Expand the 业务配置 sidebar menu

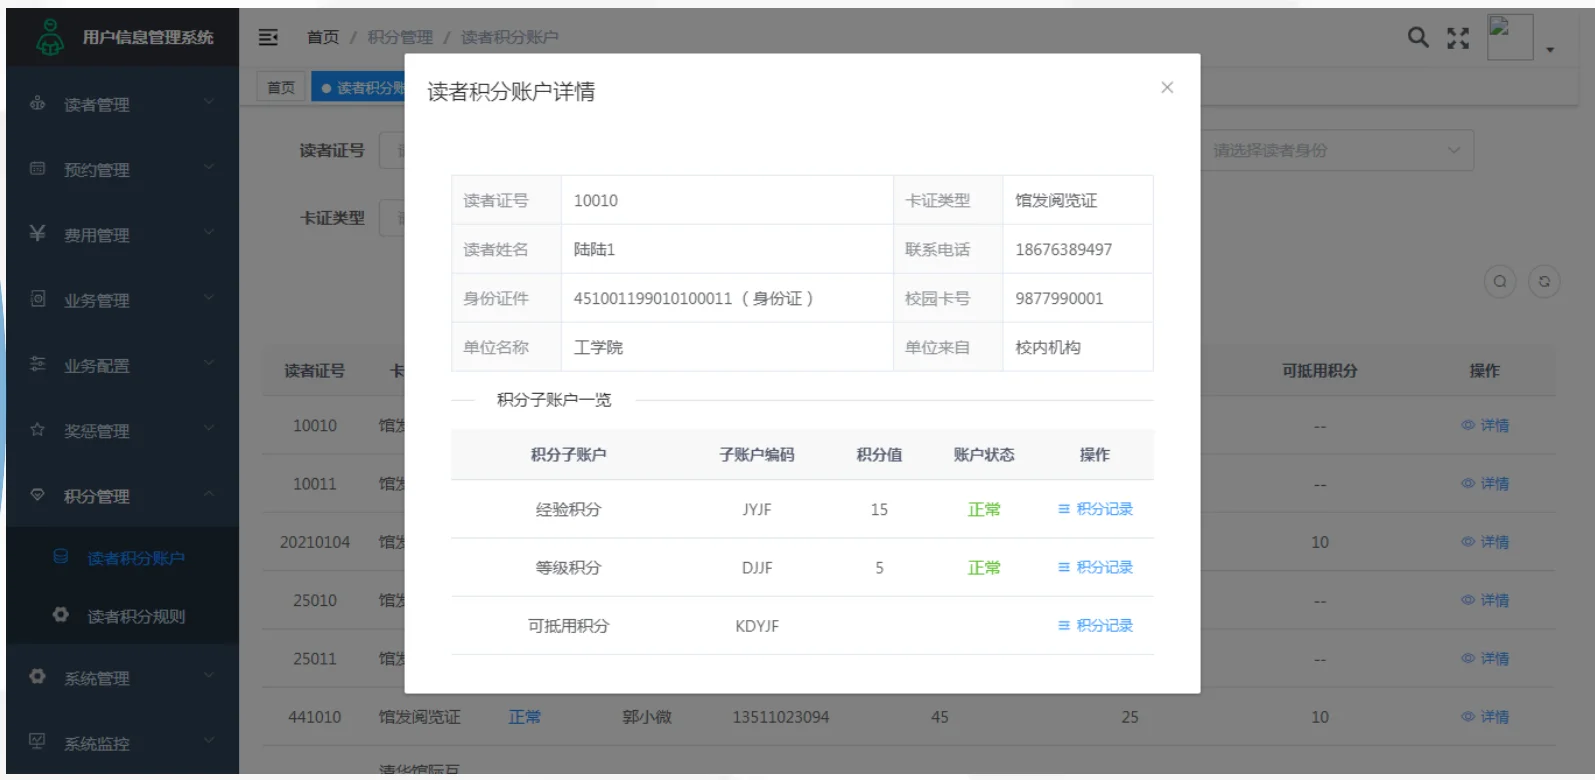(122, 365)
